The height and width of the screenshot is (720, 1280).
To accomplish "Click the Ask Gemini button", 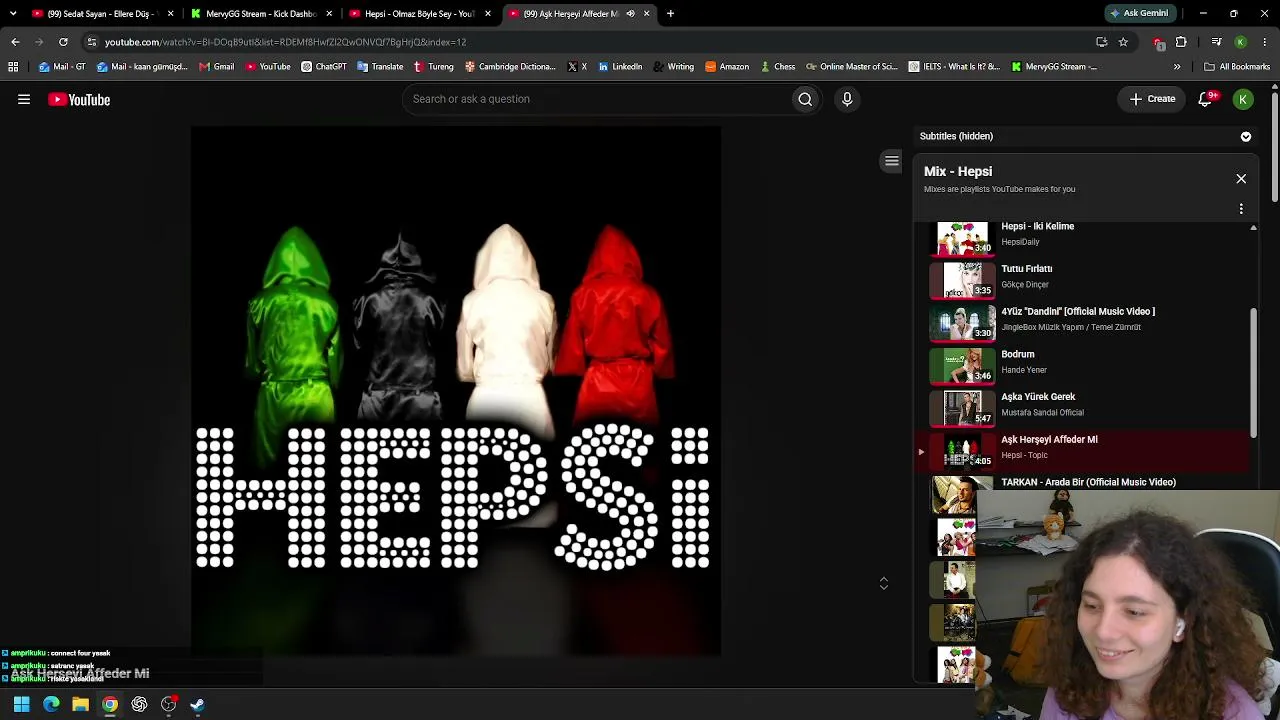I will 1138,14.
